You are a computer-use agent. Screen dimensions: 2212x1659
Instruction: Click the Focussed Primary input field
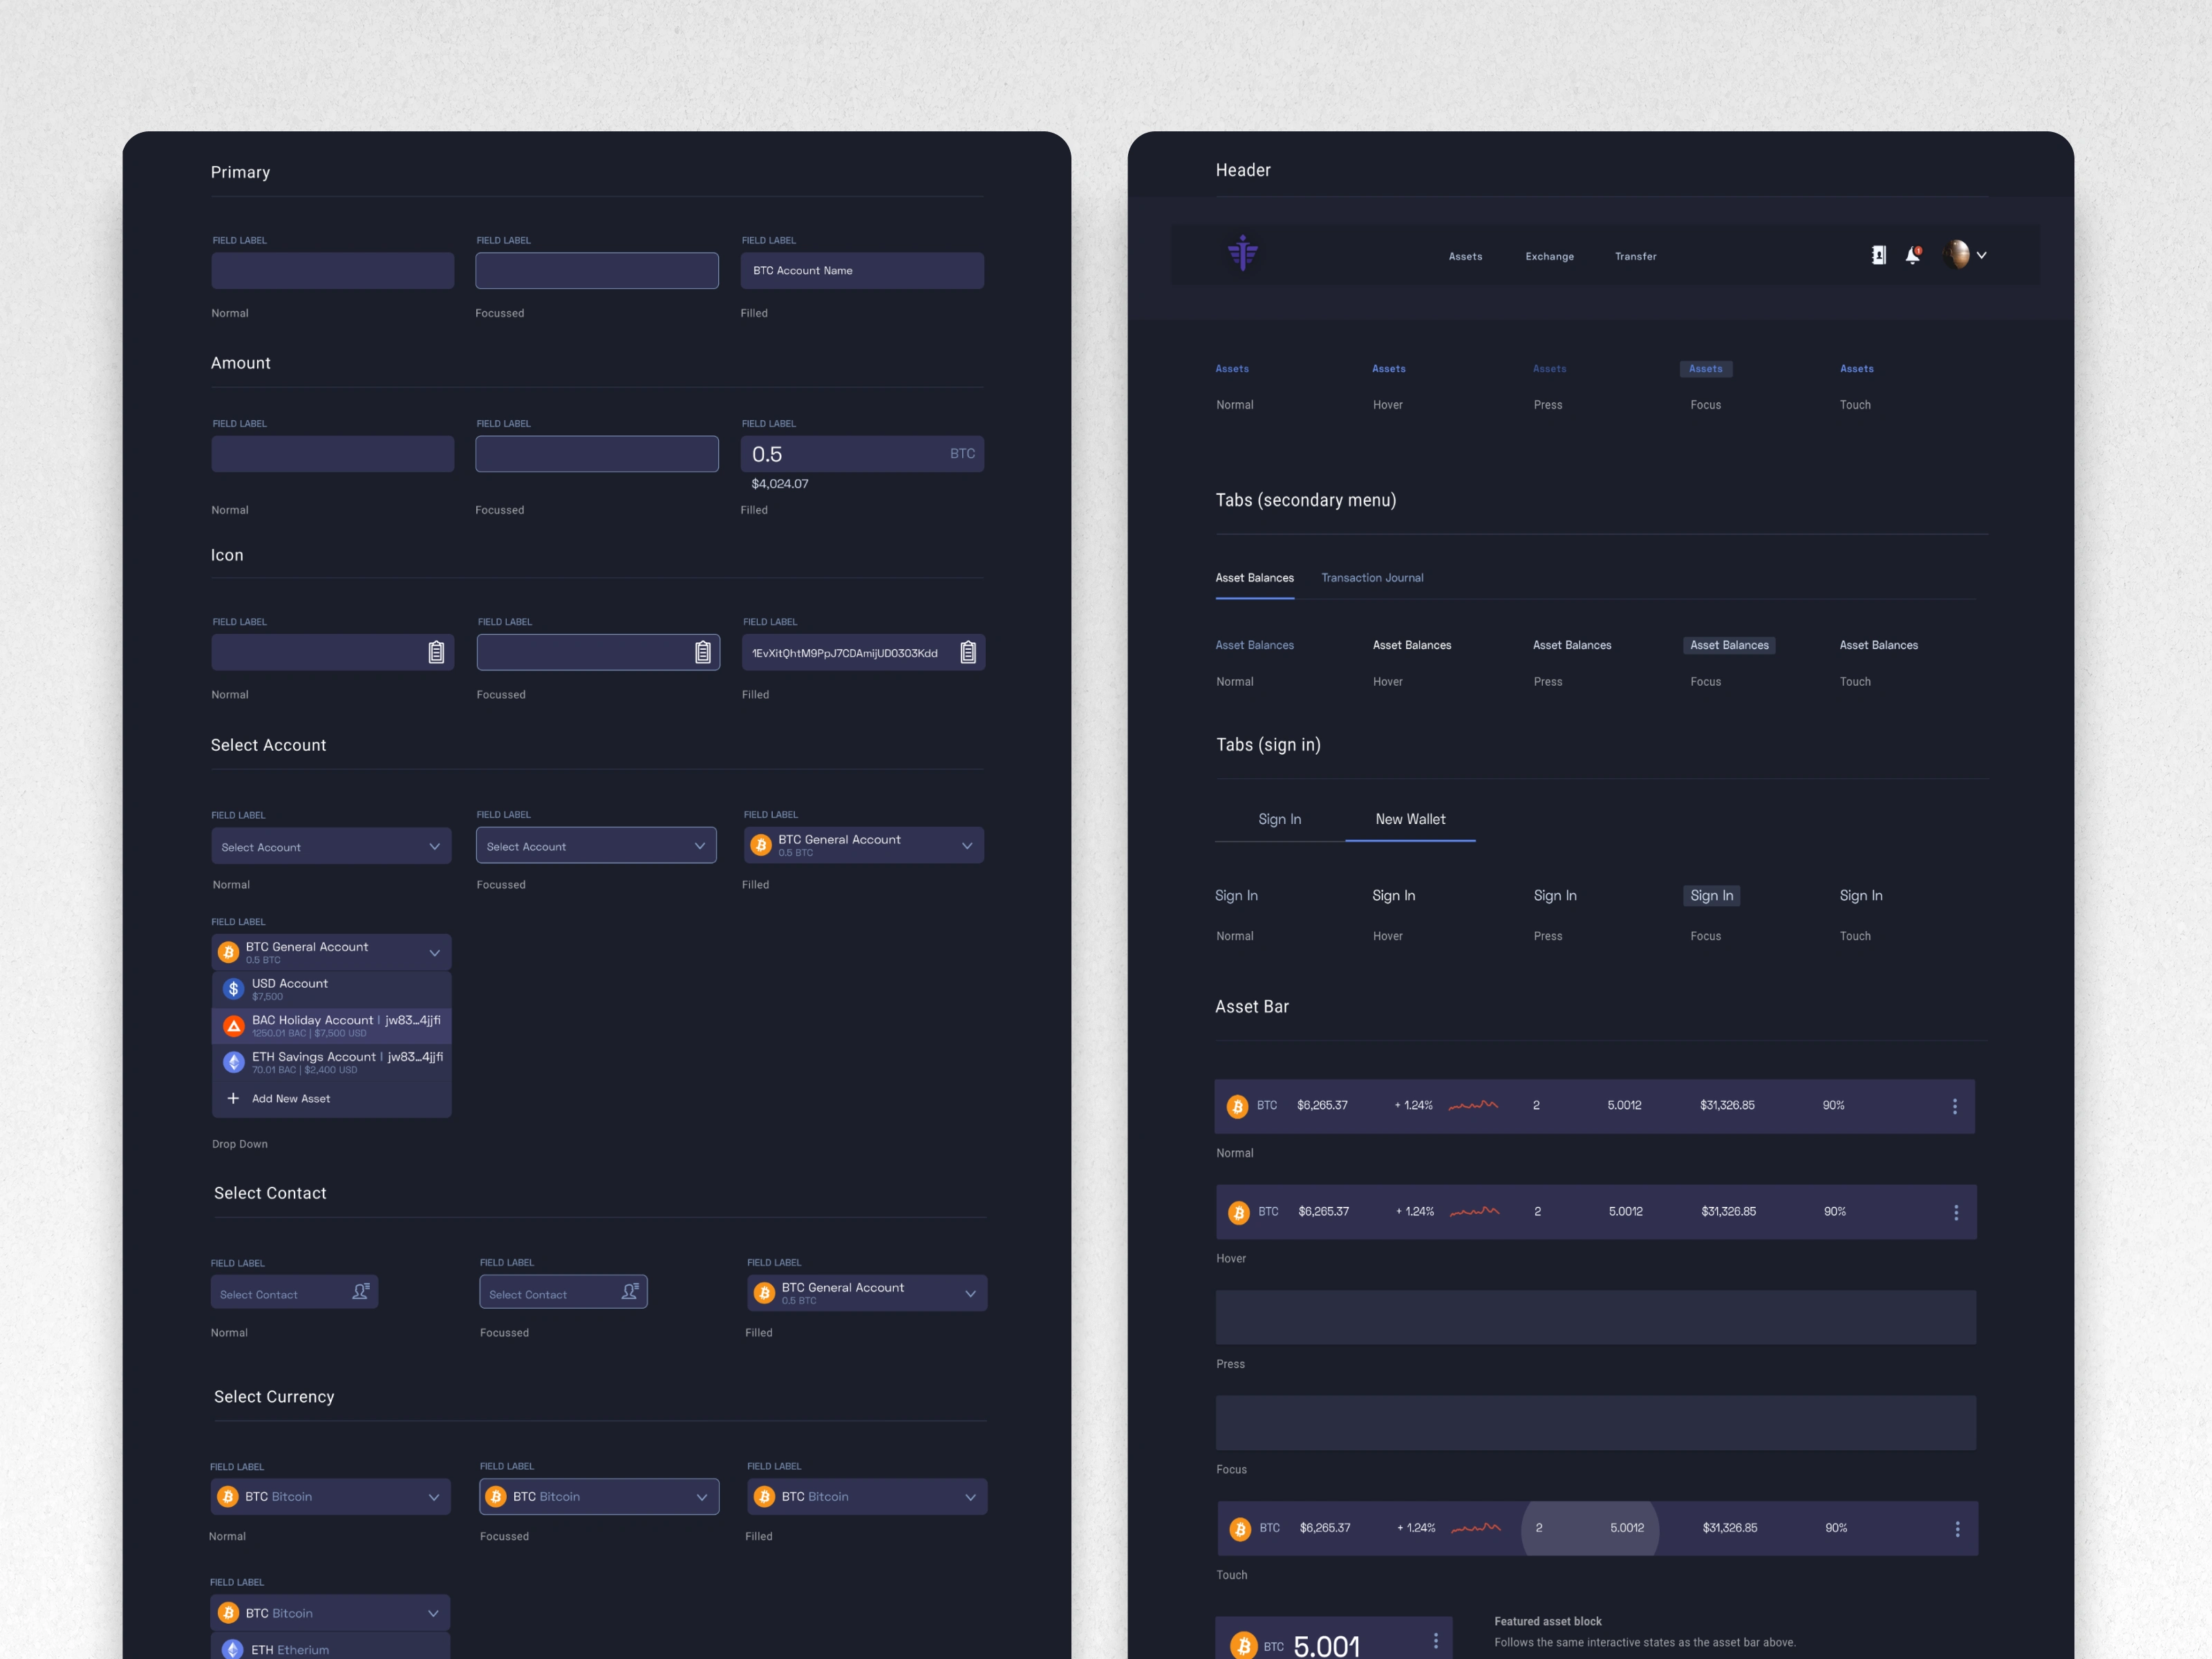596,271
